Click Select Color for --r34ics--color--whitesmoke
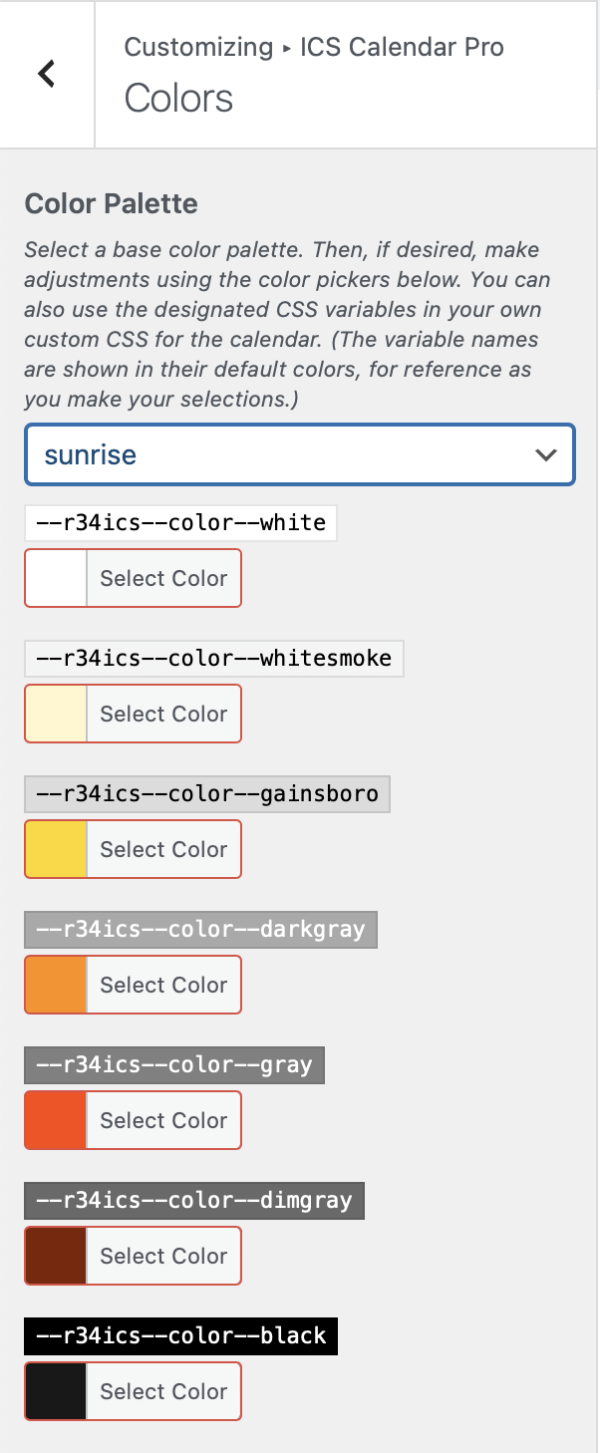The width and height of the screenshot is (600, 1453). [x=163, y=713]
